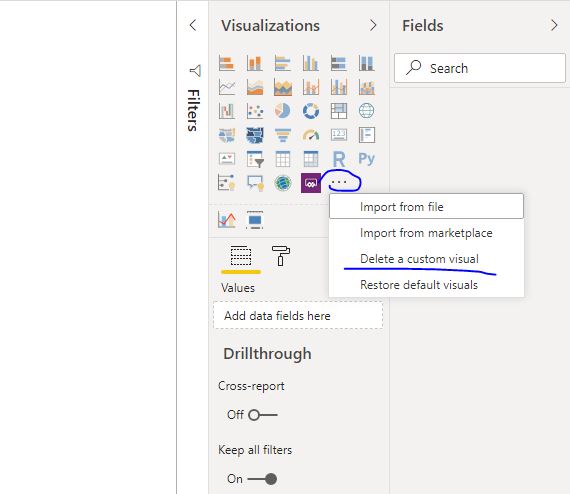570x494 pixels.
Task: Select Line and clustered column chart visual
Action: [338, 87]
